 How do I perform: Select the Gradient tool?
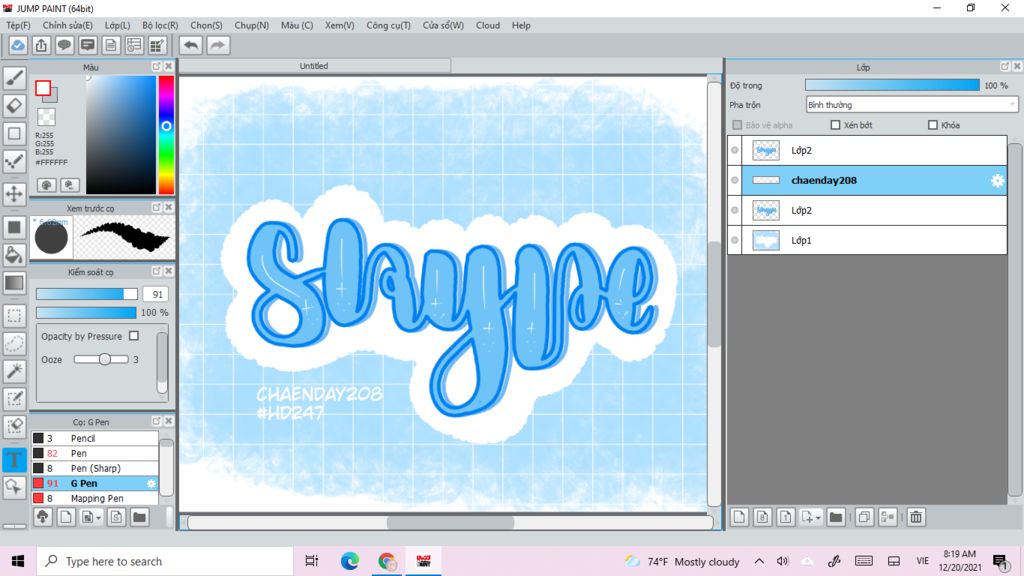14,283
